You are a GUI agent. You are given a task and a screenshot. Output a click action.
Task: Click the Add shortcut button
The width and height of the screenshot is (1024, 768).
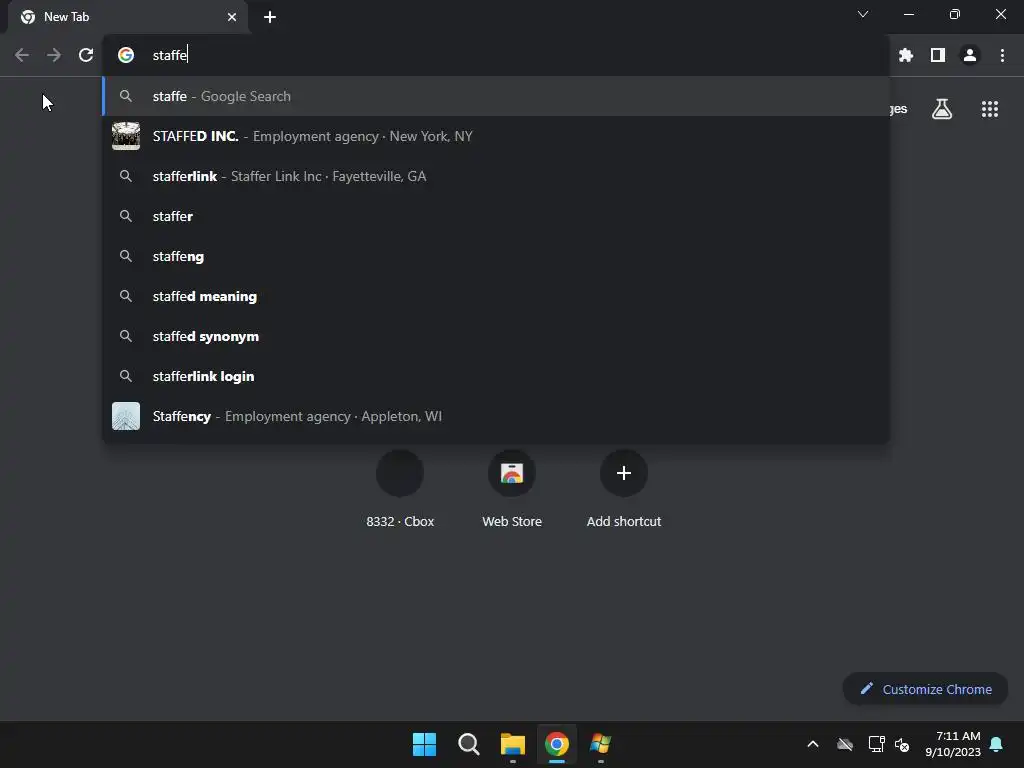[x=624, y=488]
